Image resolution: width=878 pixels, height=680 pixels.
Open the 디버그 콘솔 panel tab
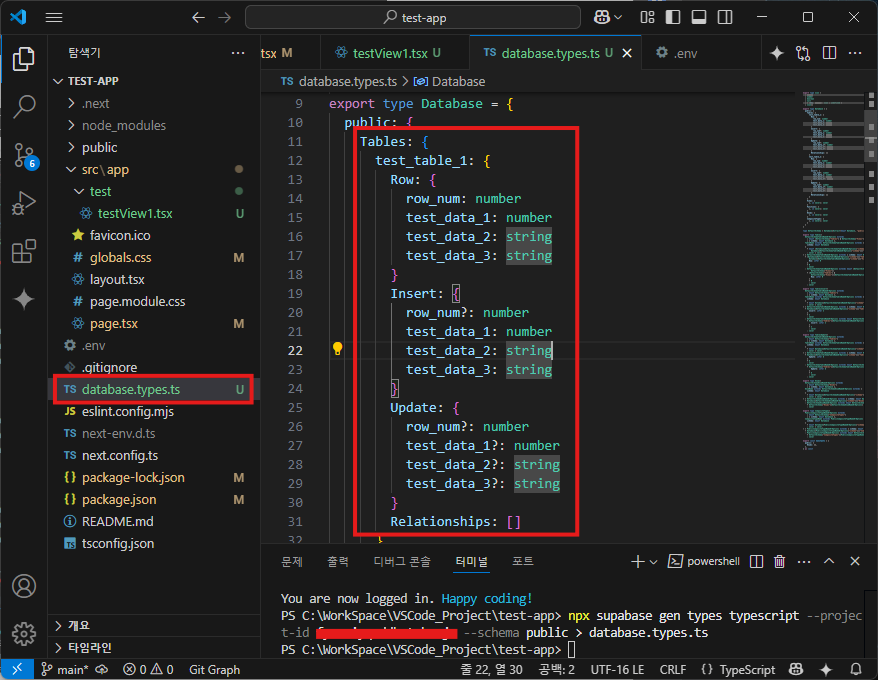pyautogui.click(x=402, y=561)
